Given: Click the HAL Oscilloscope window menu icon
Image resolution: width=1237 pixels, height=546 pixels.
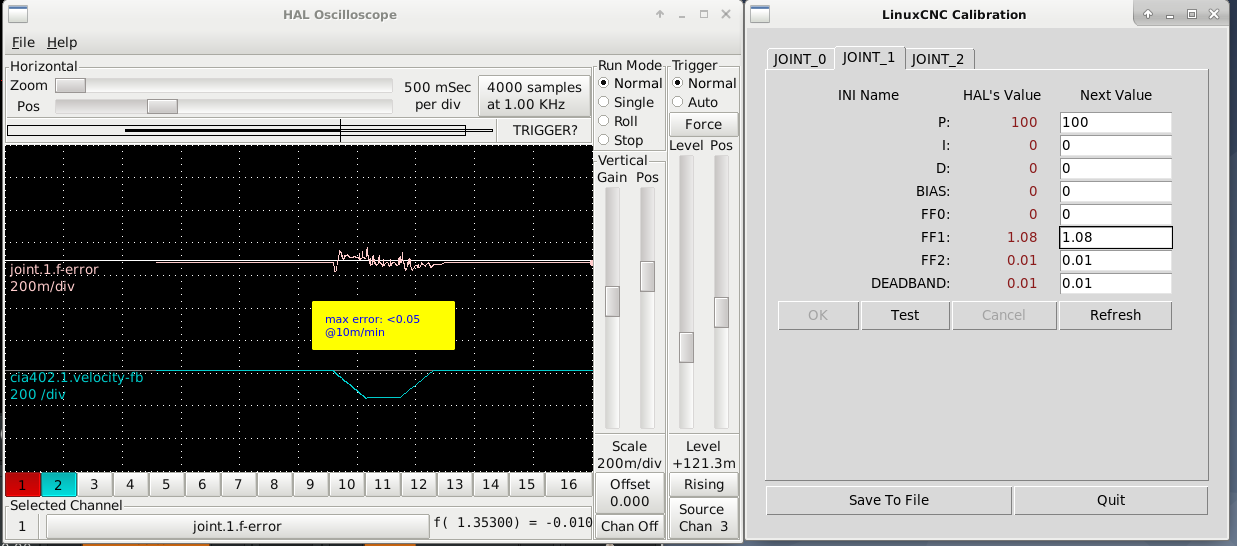Looking at the screenshot, I should coord(17,14).
